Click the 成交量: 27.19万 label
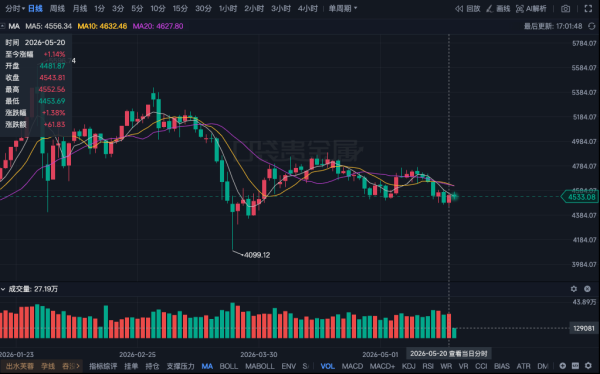The height and width of the screenshot is (374, 600). [33, 289]
